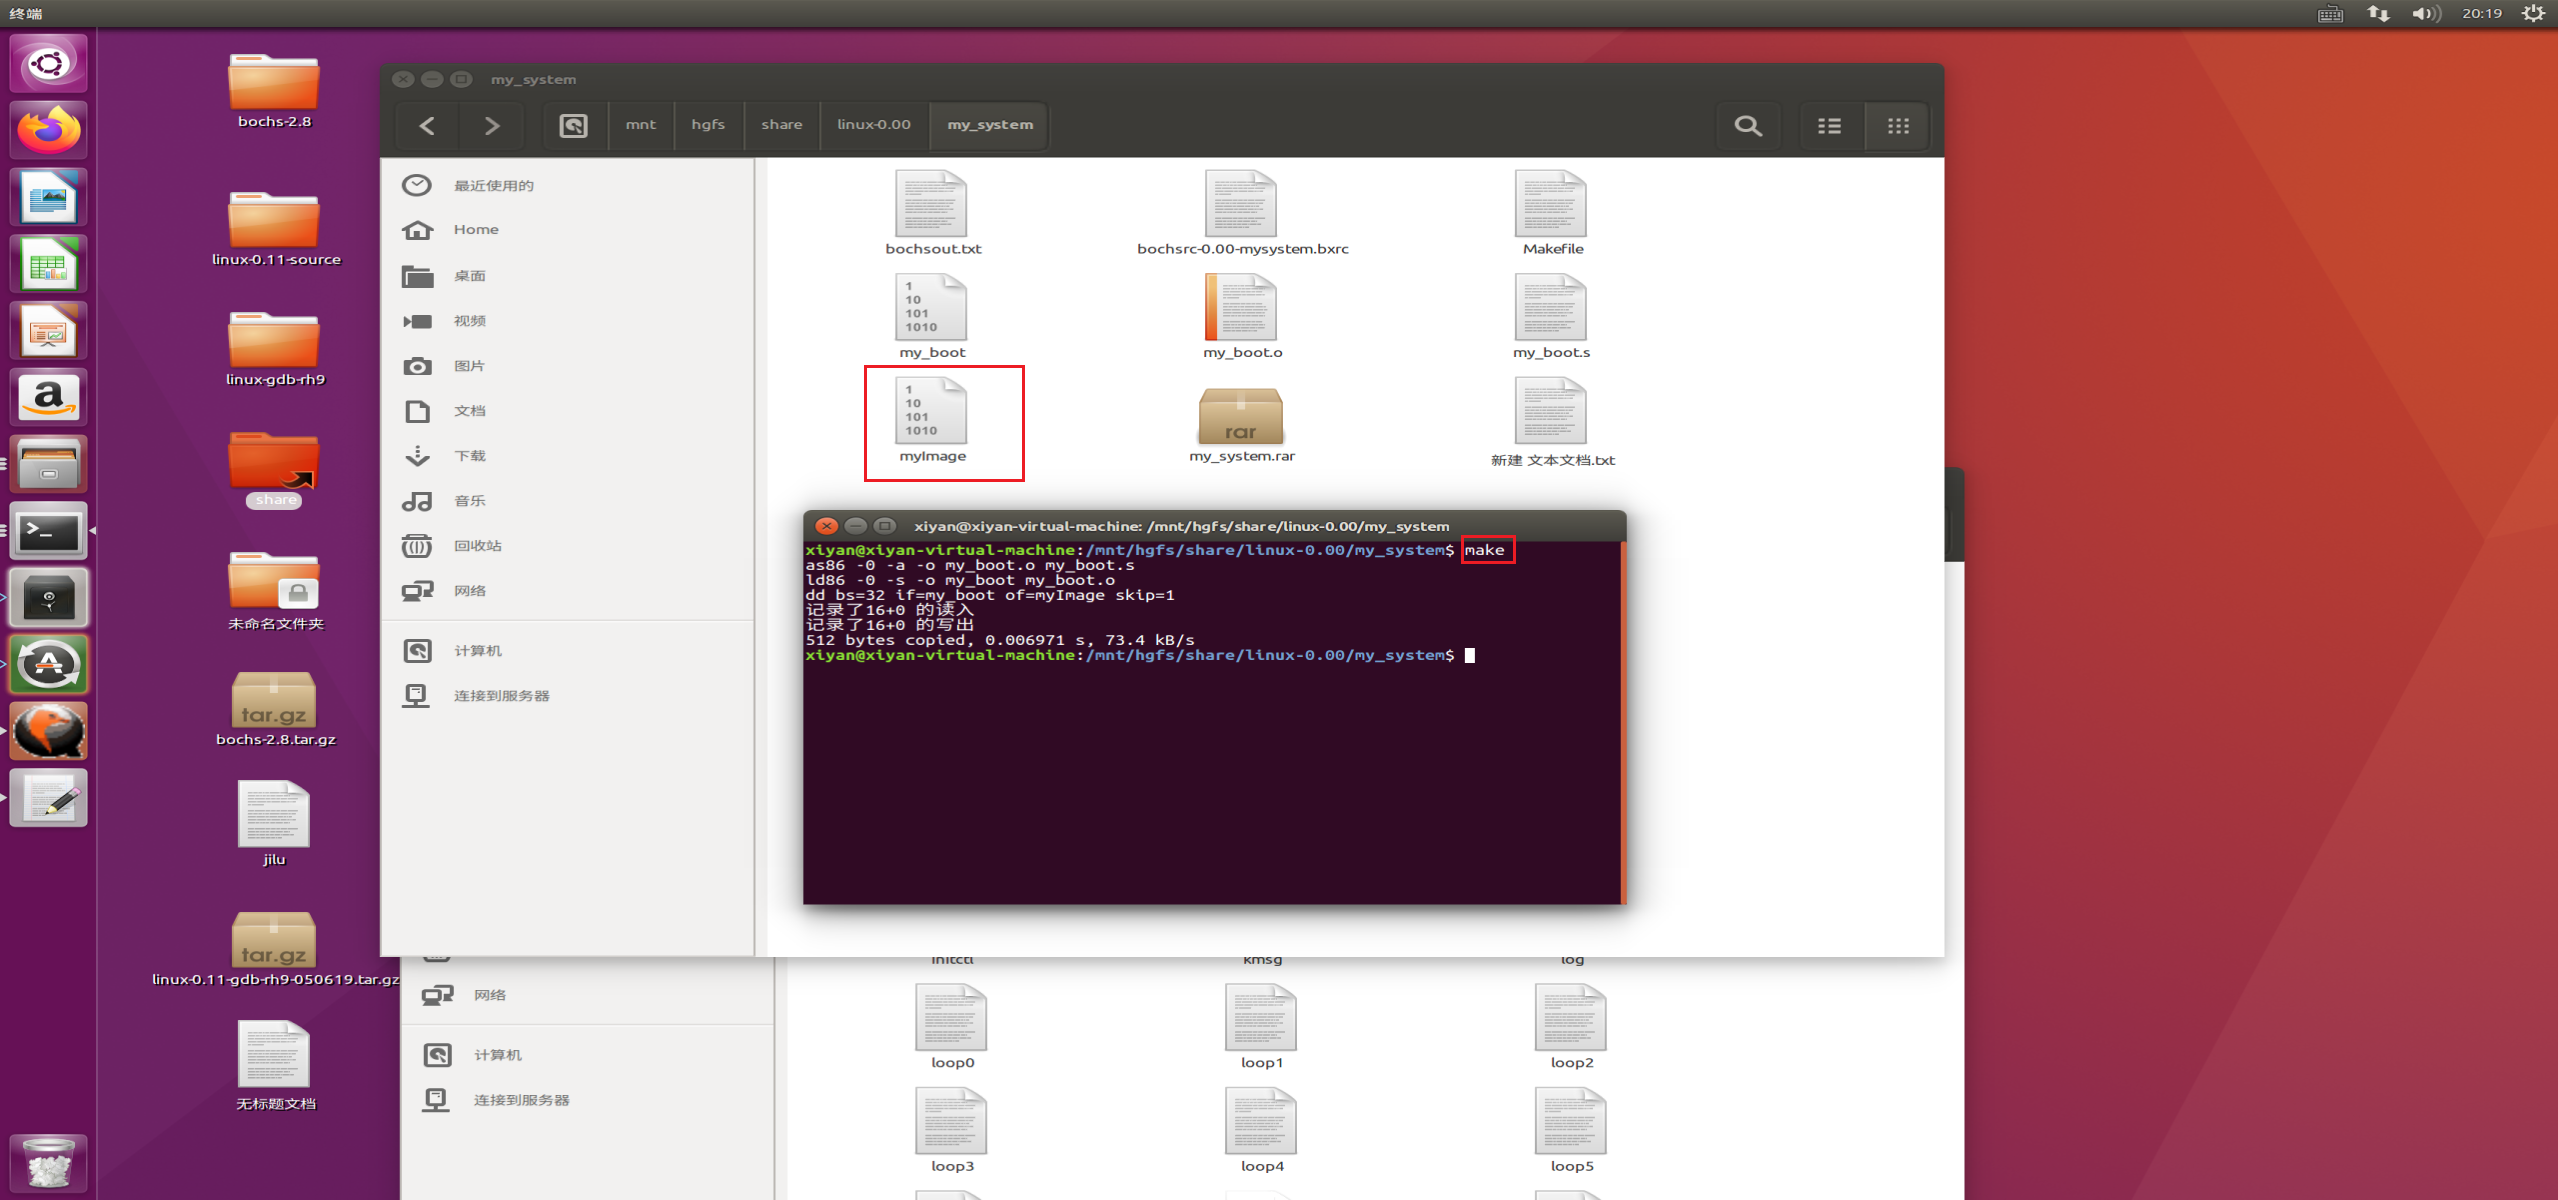Image resolution: width=2558 pixels, height=1200 pixels.
Task: Navigate forward in the file manager
Action: [x=491, y=125]
